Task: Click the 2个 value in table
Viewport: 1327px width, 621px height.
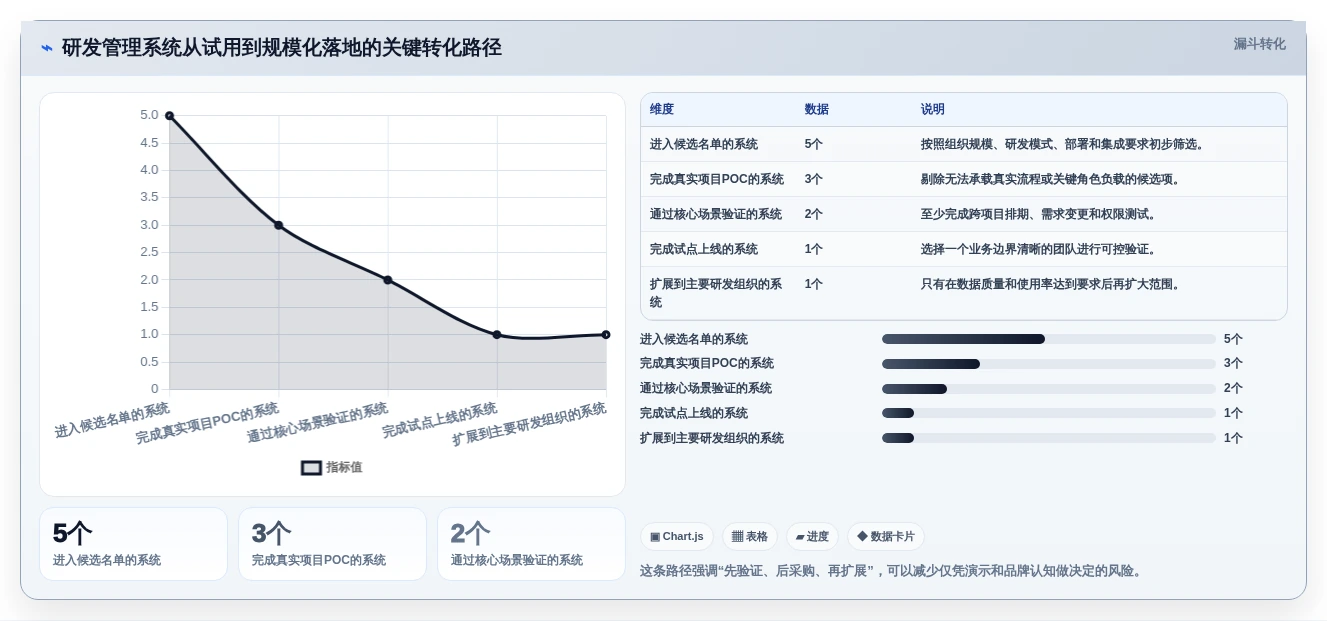Action: 814,214
